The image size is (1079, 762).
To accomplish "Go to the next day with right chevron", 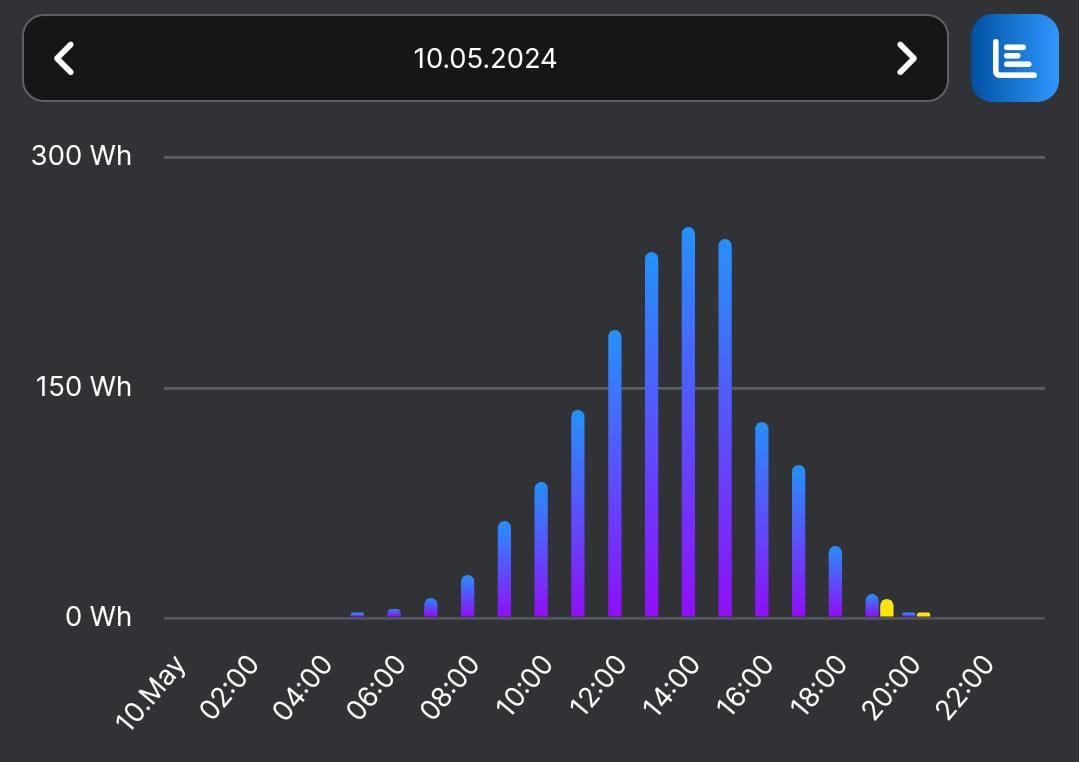I will [907, 59].
